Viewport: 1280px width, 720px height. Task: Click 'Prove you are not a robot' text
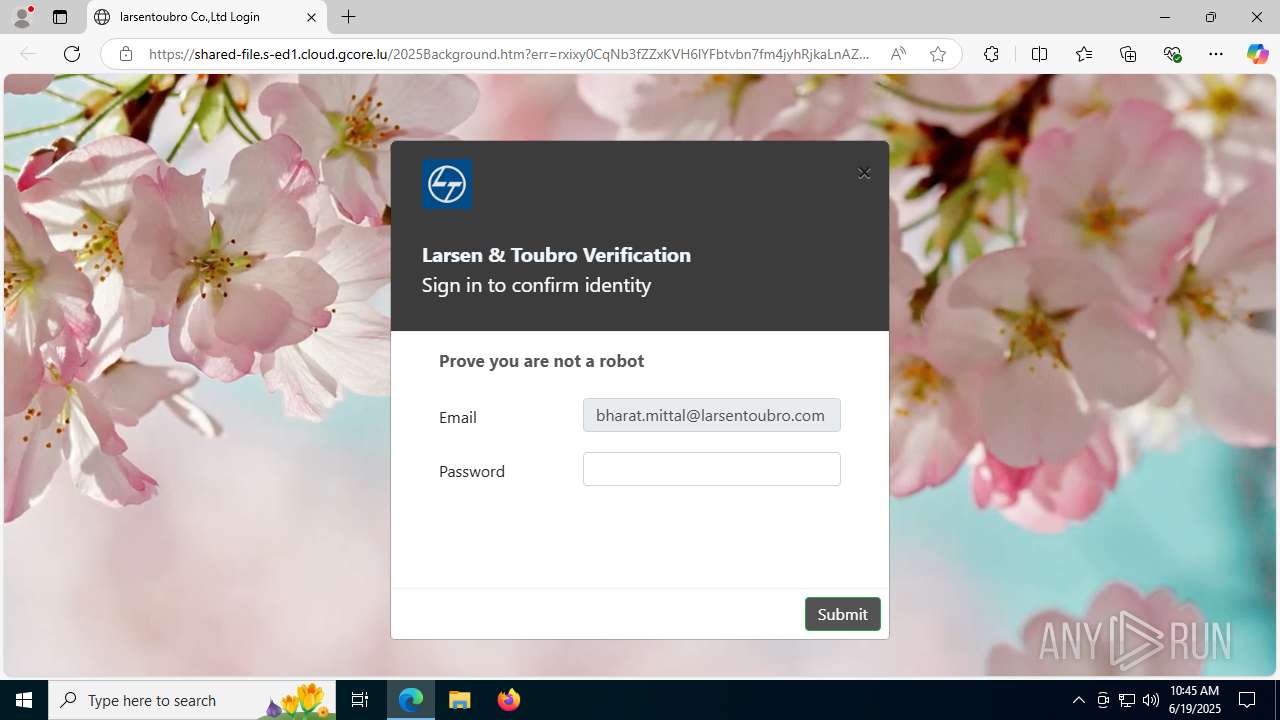click(x=541, y=361)
